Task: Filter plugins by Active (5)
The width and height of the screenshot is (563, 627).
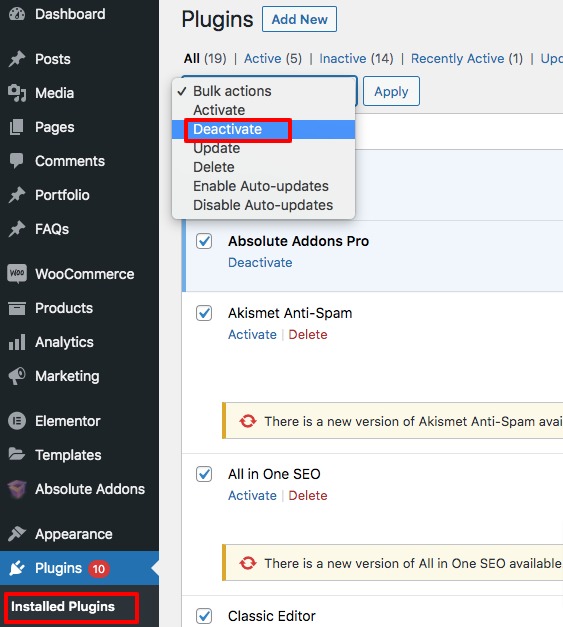Action: (273, 59)
